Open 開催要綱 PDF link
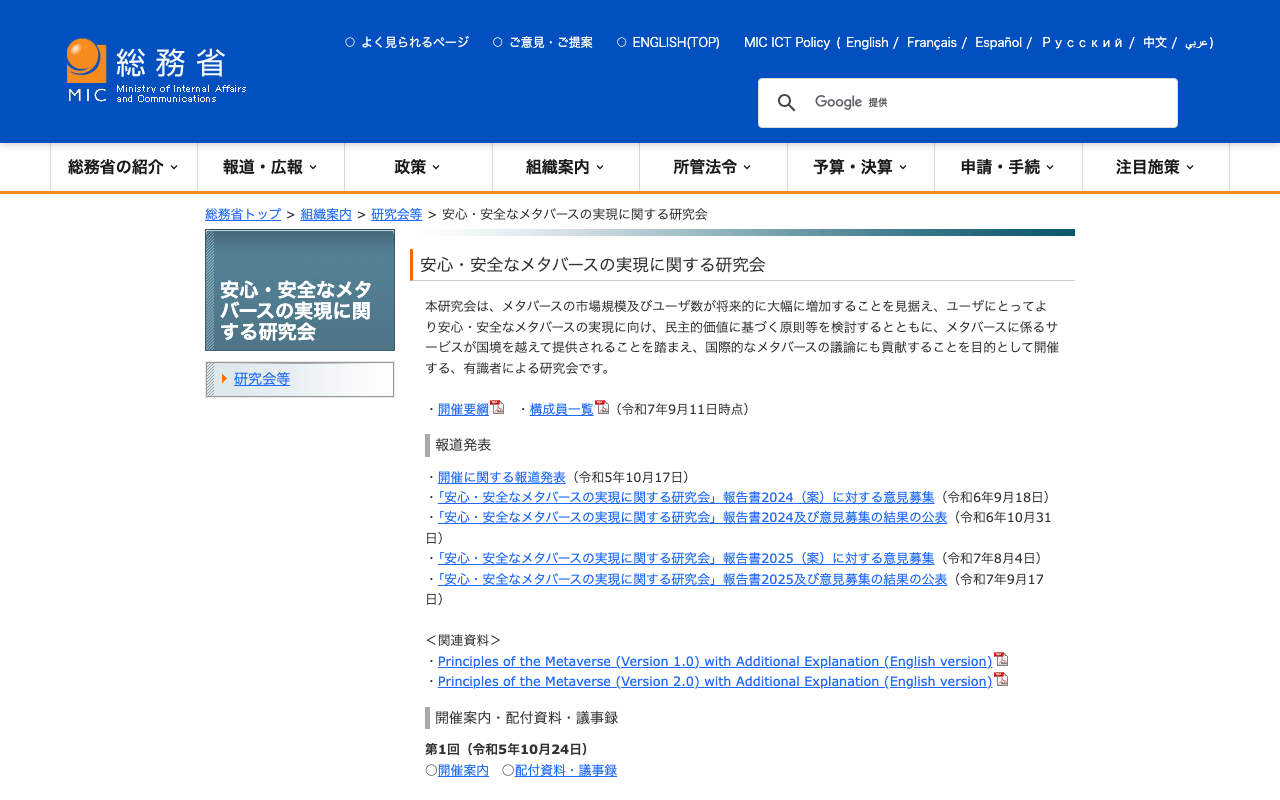This screenshot has height=800, width=1280. 463,409
